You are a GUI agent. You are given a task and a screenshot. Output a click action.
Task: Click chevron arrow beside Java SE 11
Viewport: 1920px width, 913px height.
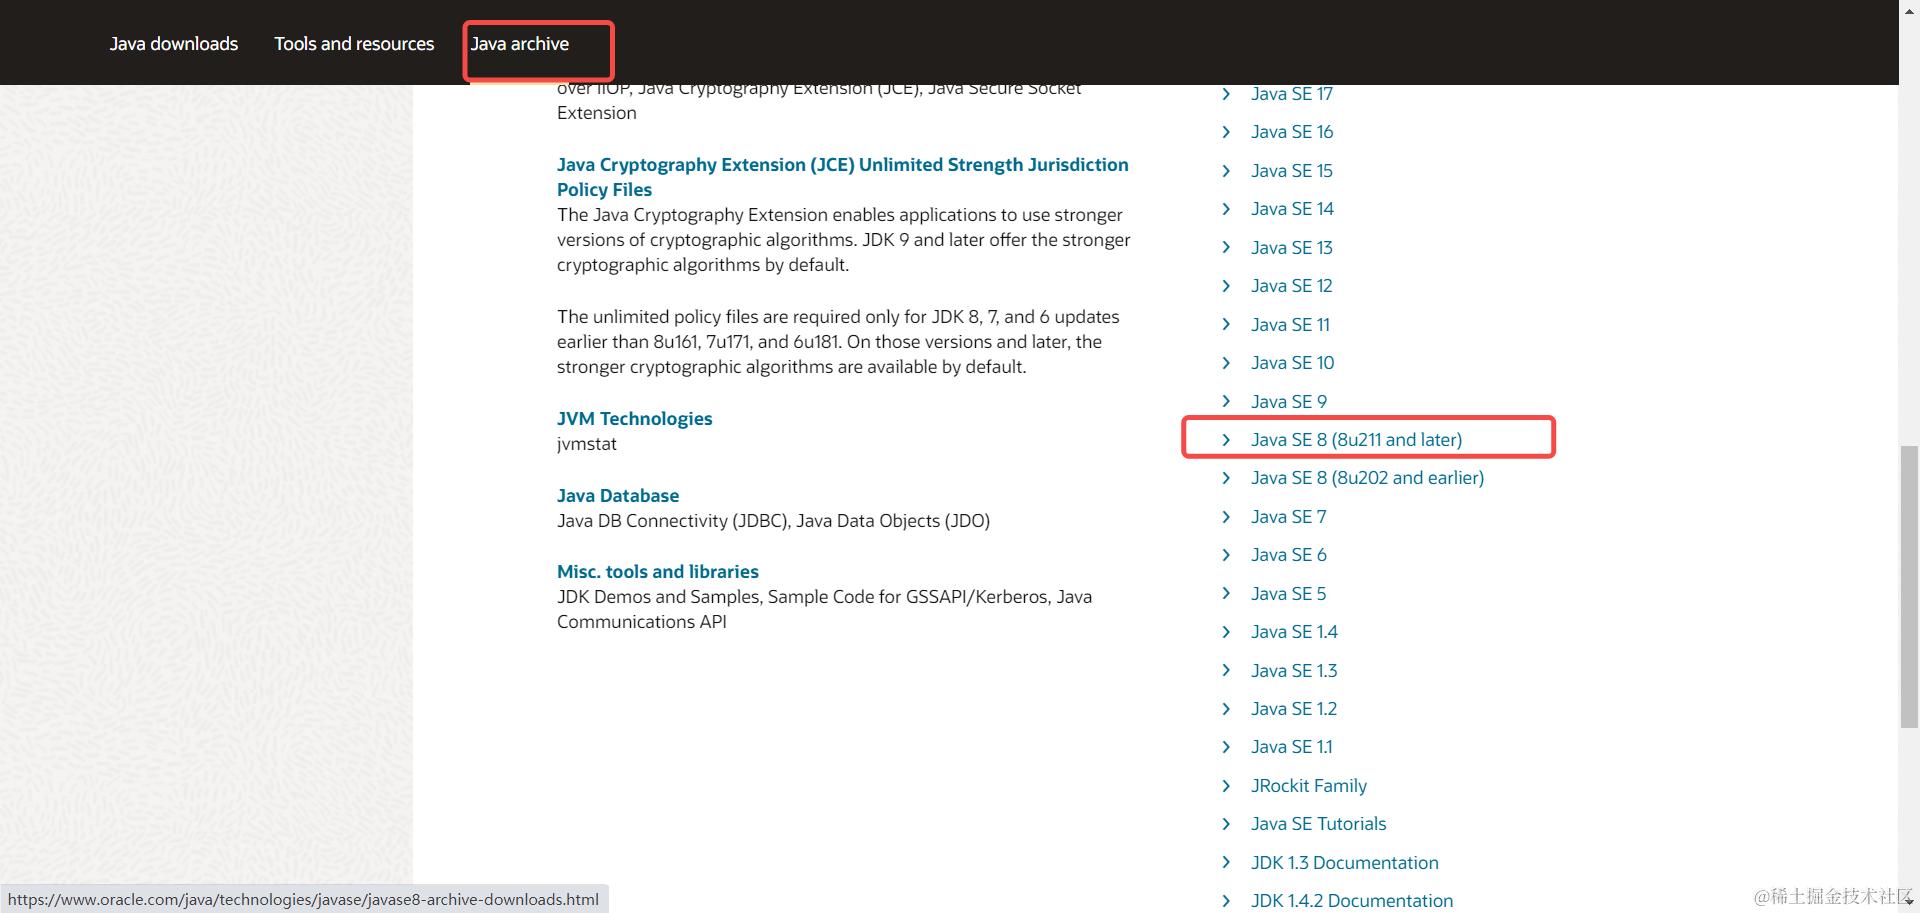coord(1226,325)
